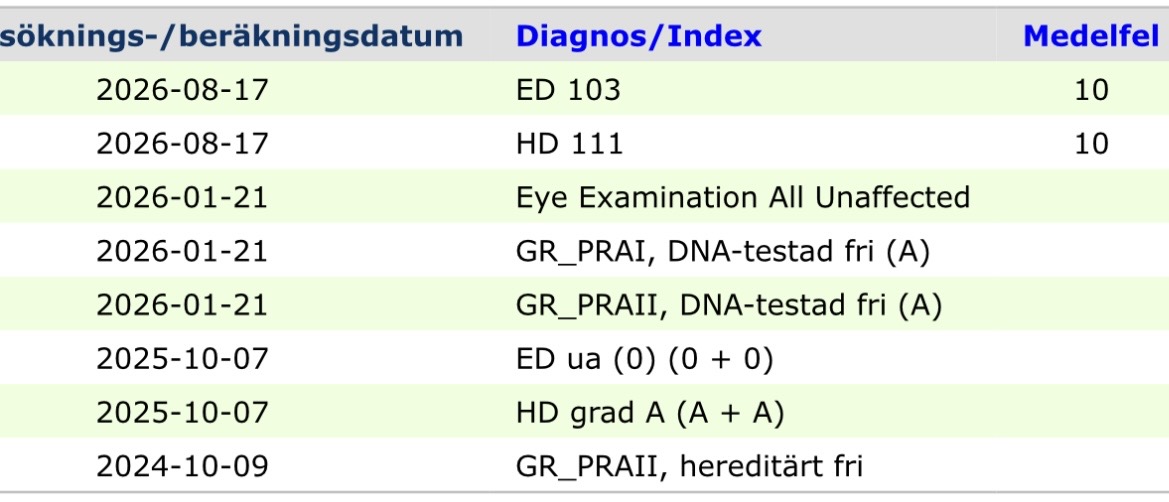Click the 2026-01-21 date beside Eye Examination
Image resolution: width=1169 pixels, height=502 pixels.
tap(182, 197)
